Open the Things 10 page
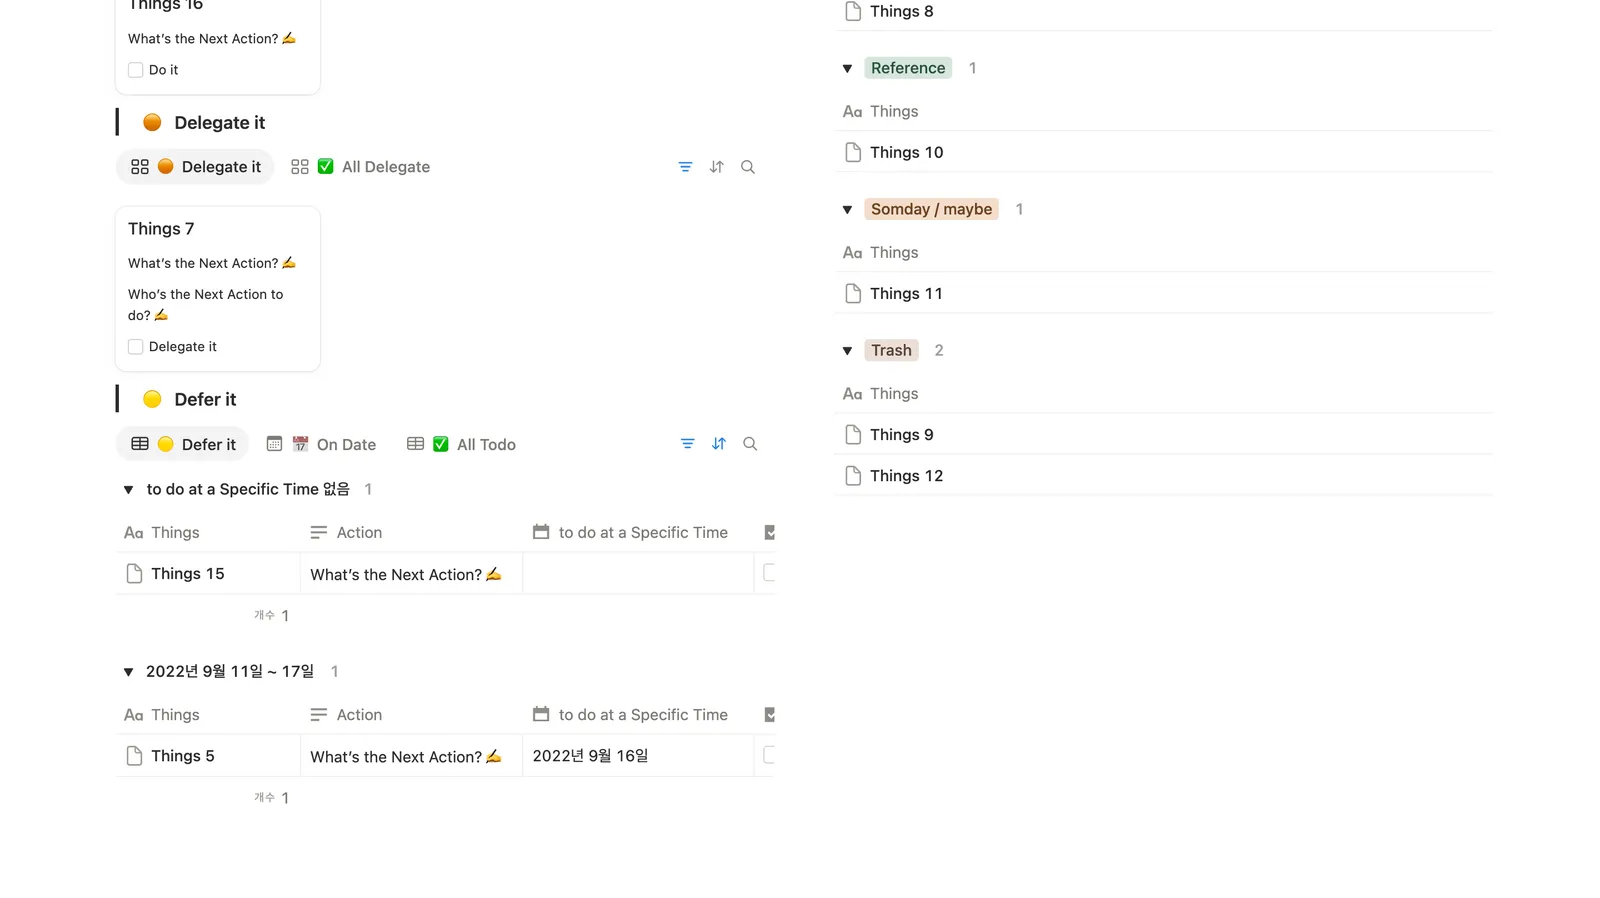The height and width of the screenshot is (898, 1600). 906,152
